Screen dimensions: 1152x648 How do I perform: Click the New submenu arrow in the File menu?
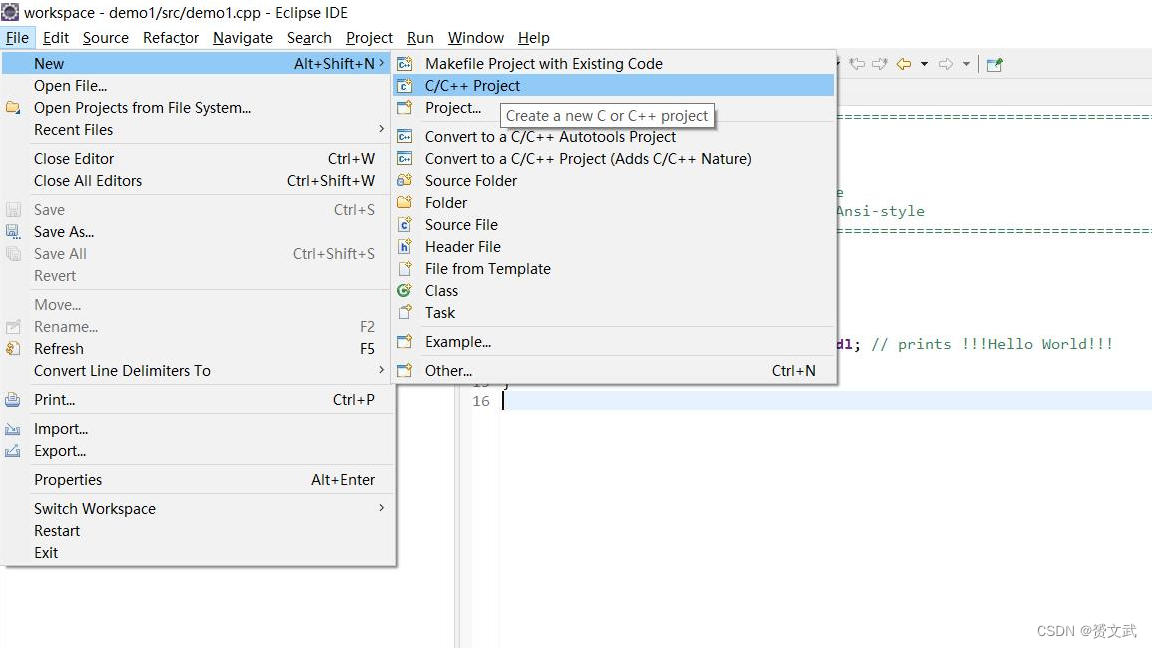tap(381, 64)
